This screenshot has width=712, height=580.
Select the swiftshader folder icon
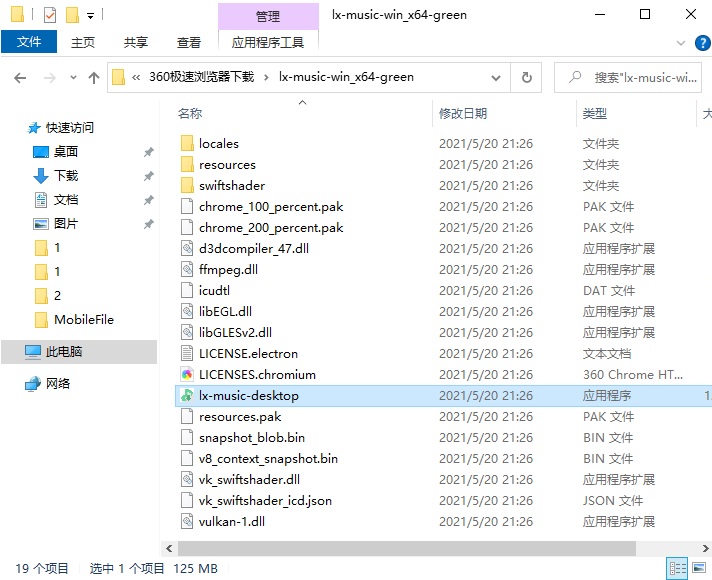(187, 185)
